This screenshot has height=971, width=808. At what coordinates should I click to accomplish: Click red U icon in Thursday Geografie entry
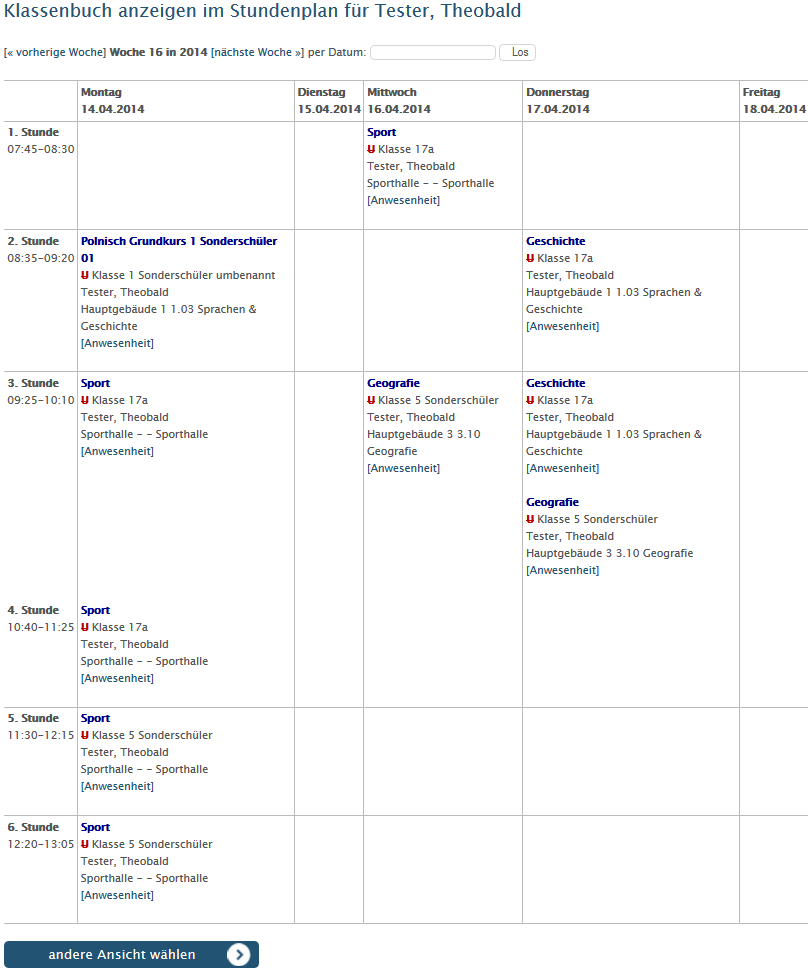[x=530, y=519]
